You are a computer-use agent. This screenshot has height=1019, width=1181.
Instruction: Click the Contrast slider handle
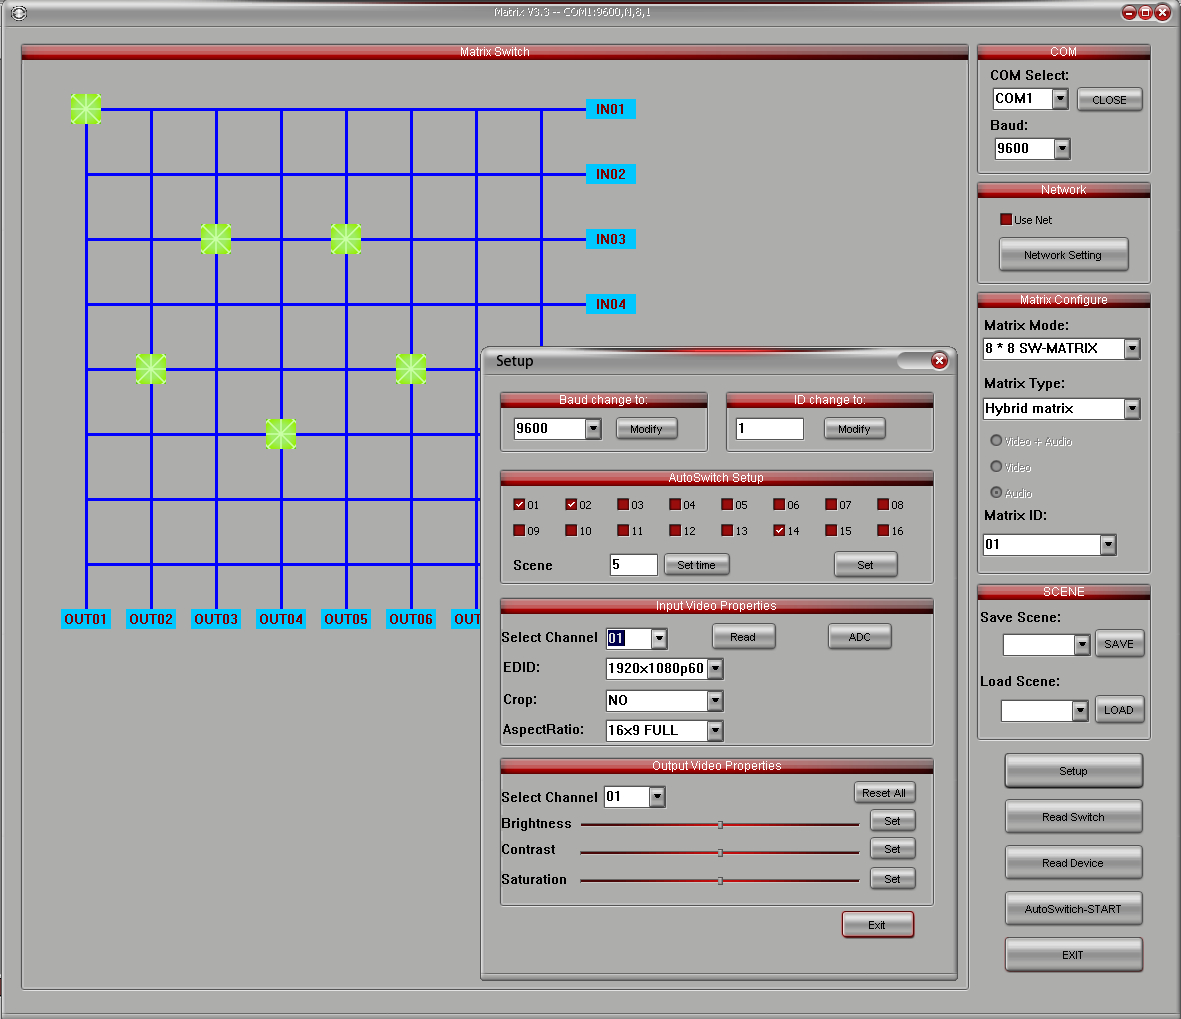coord(721,853)
